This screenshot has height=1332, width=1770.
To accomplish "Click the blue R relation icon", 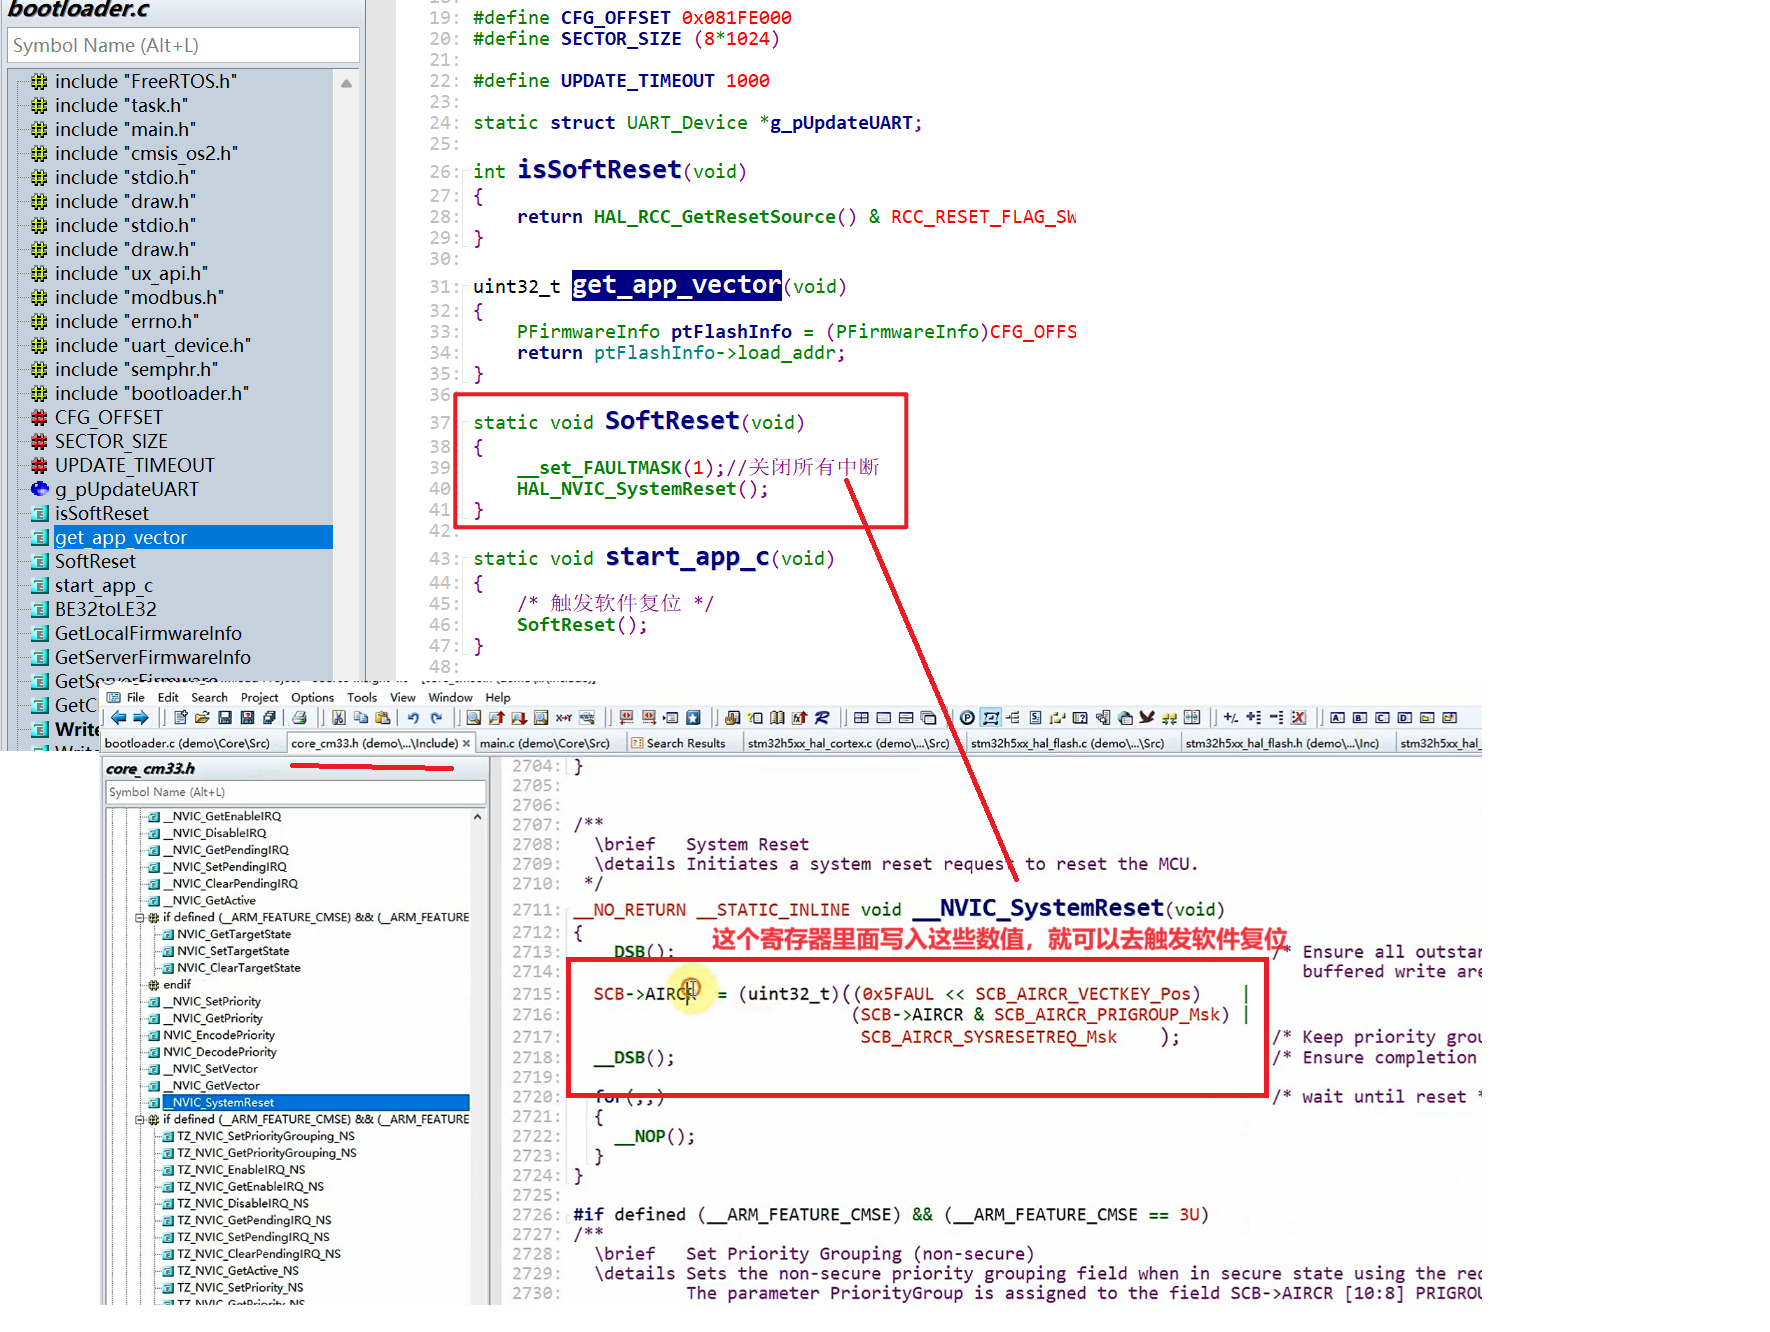I will [822, 717].
